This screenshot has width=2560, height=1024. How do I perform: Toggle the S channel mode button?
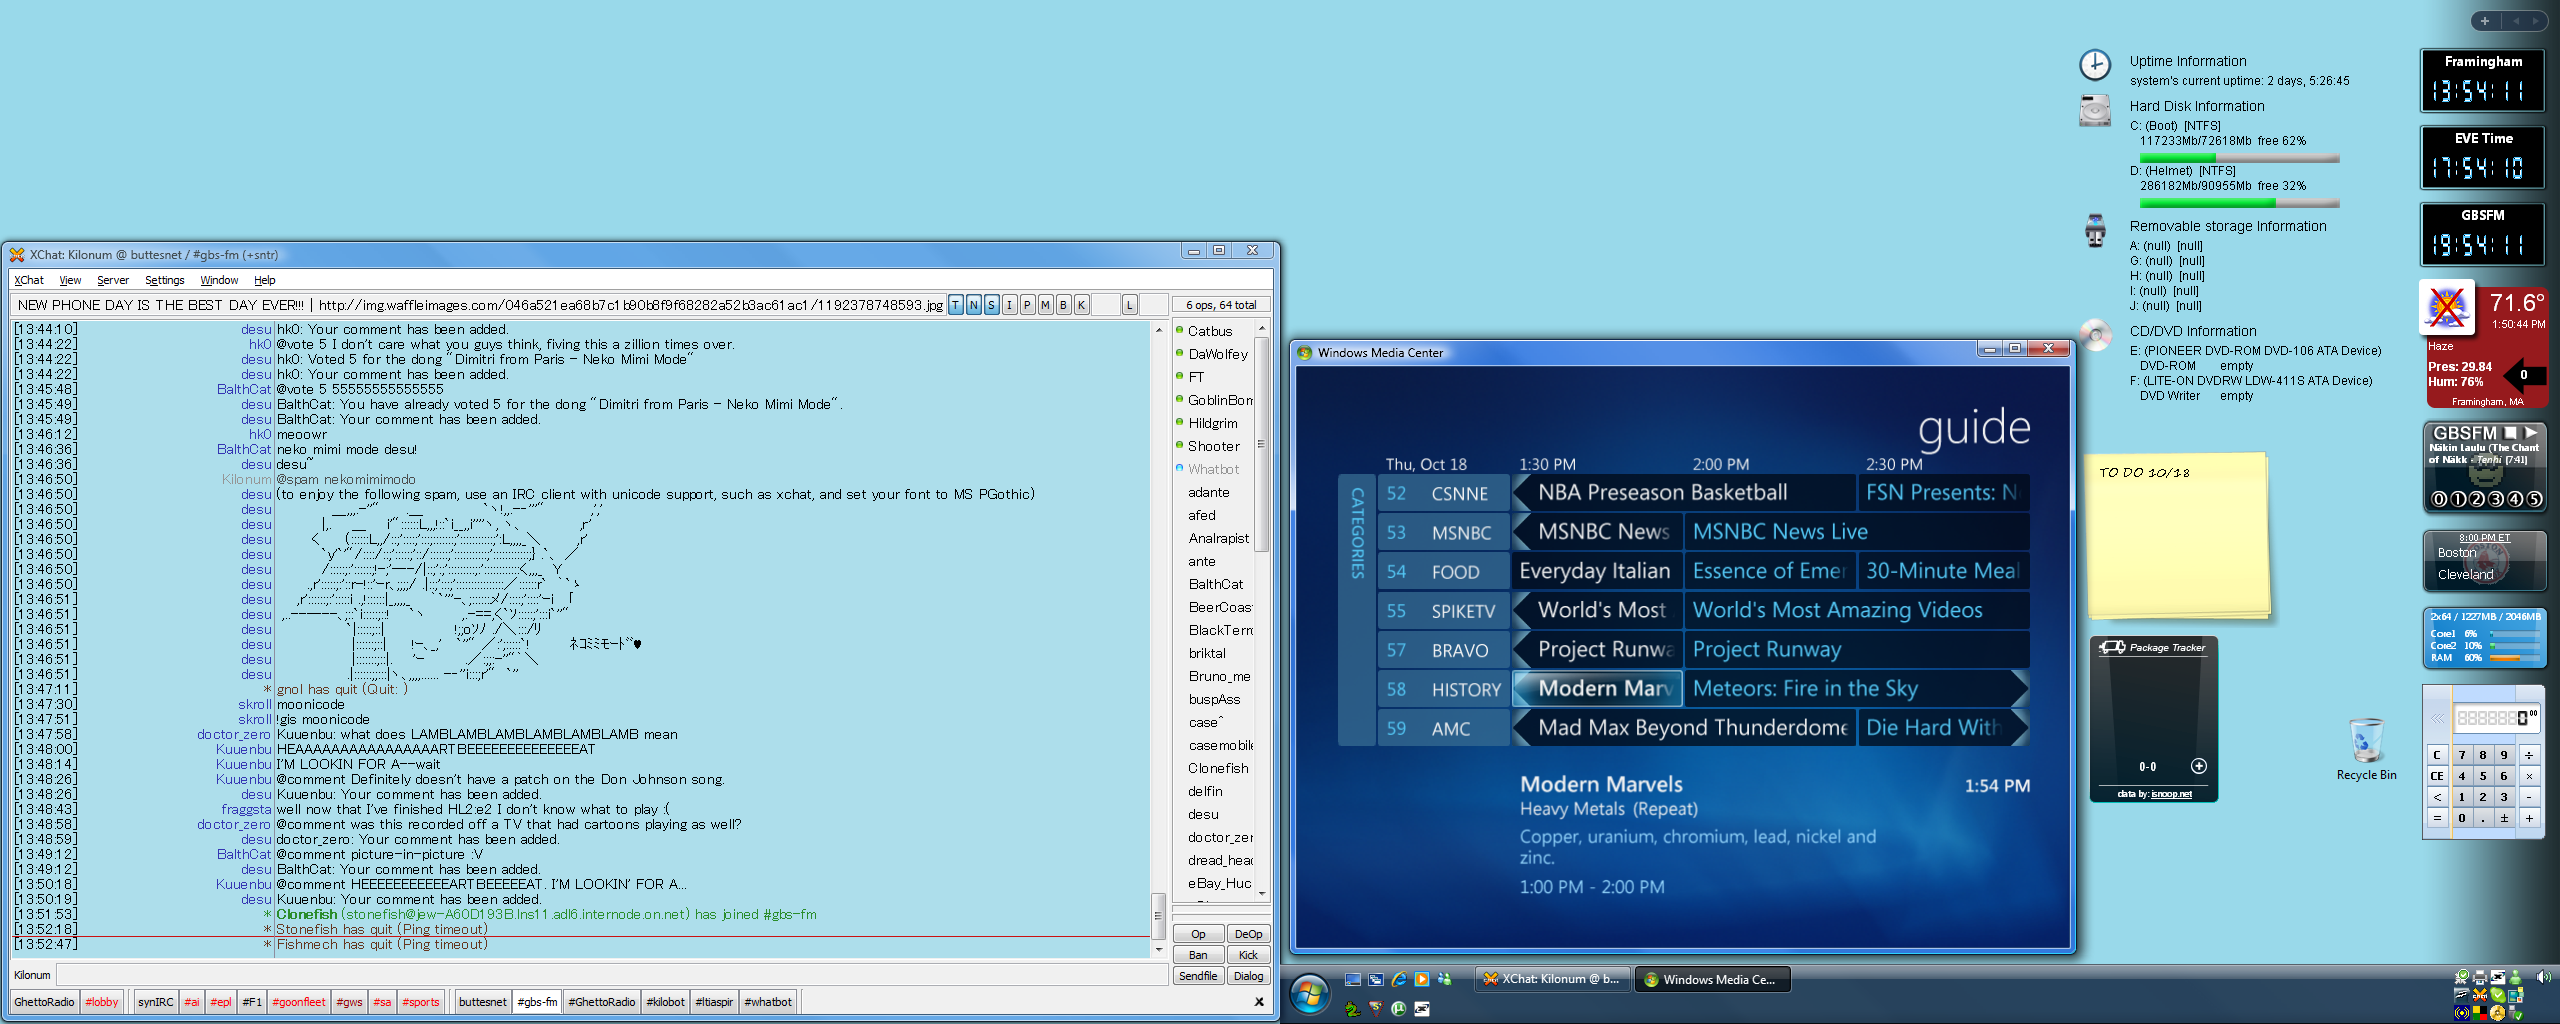pyautogui.click(x=991, y=305)
